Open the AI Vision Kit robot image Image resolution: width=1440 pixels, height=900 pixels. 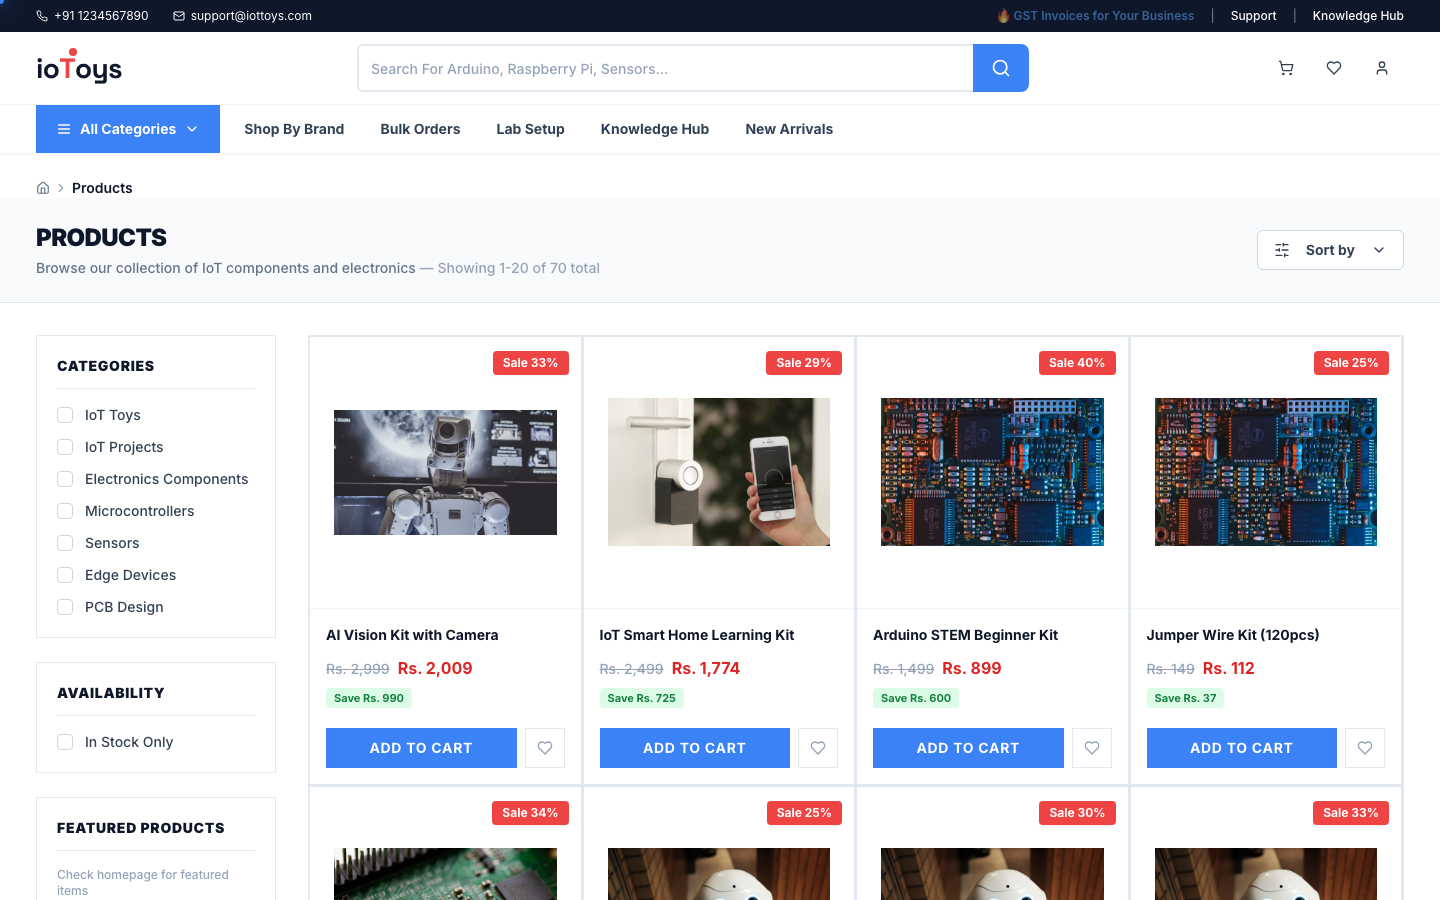click(445, 472)
